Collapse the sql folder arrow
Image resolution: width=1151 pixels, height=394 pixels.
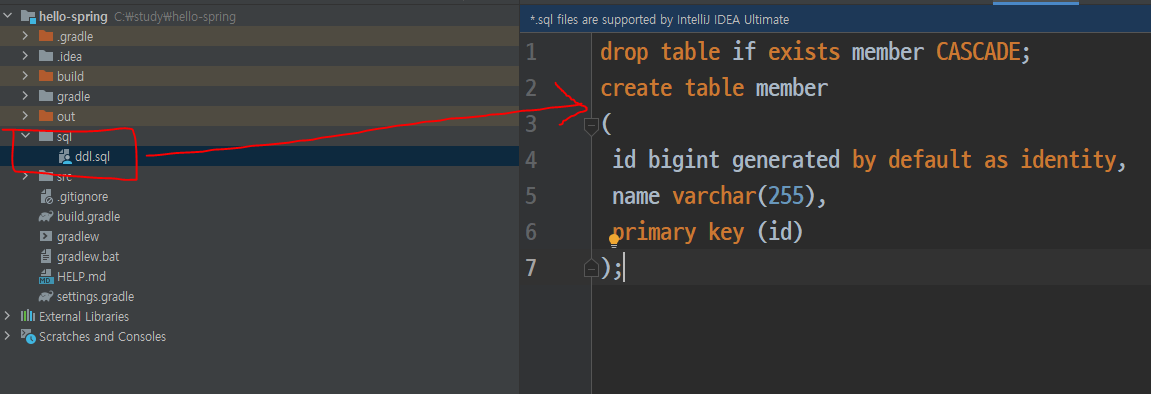pos(26,136)
